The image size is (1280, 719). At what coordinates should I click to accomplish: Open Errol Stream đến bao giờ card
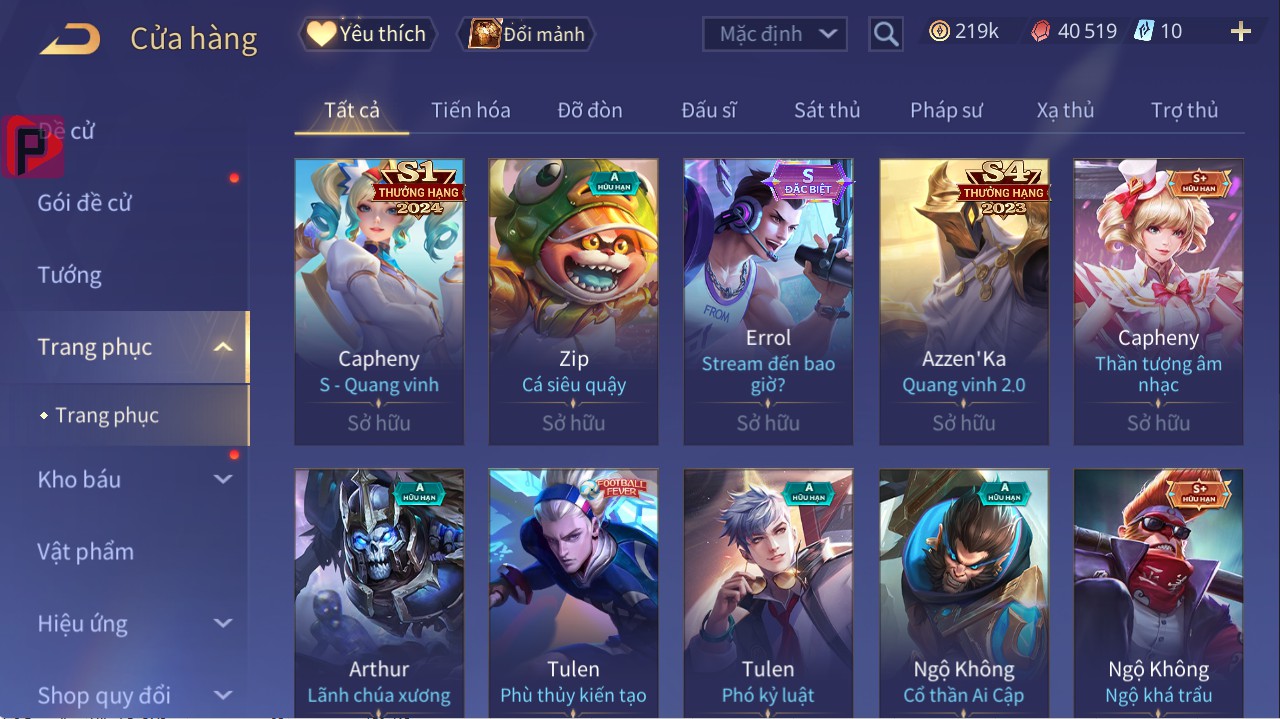point(768,301)
